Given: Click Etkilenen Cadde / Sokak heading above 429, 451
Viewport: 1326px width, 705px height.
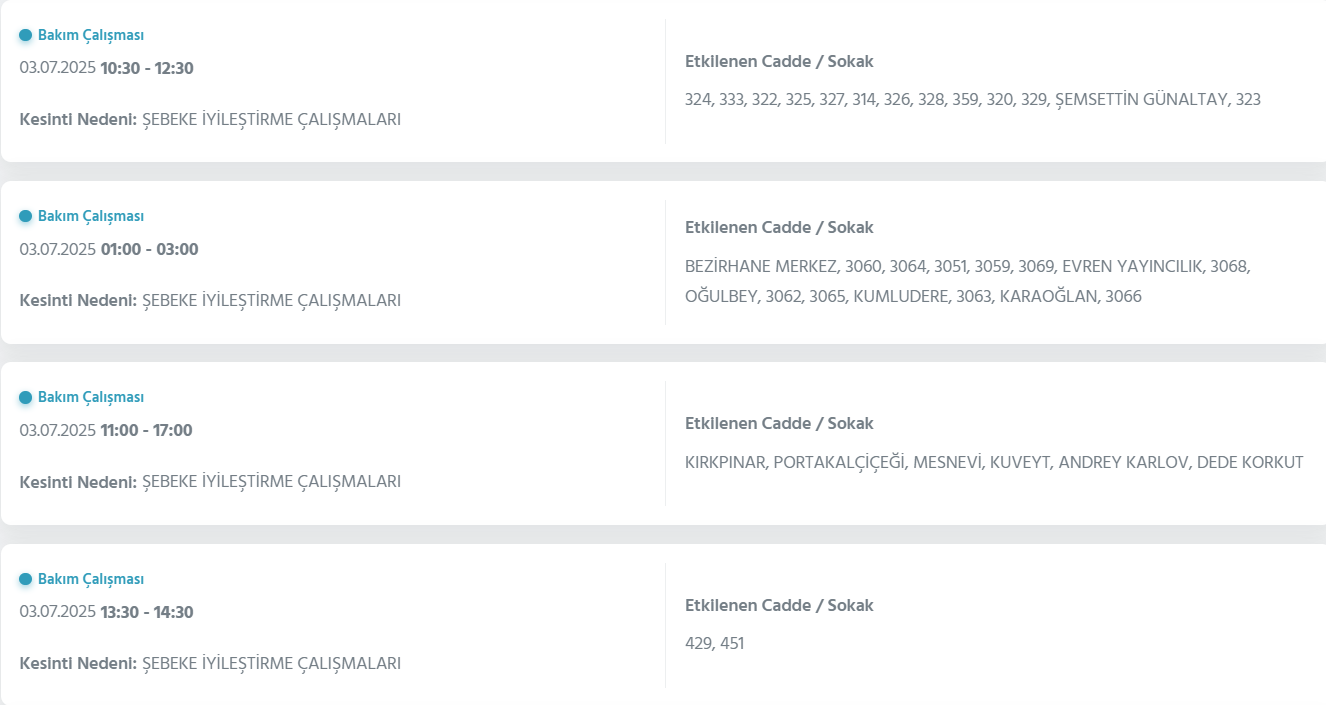Looking at the screenshot, I should point(779,606).
